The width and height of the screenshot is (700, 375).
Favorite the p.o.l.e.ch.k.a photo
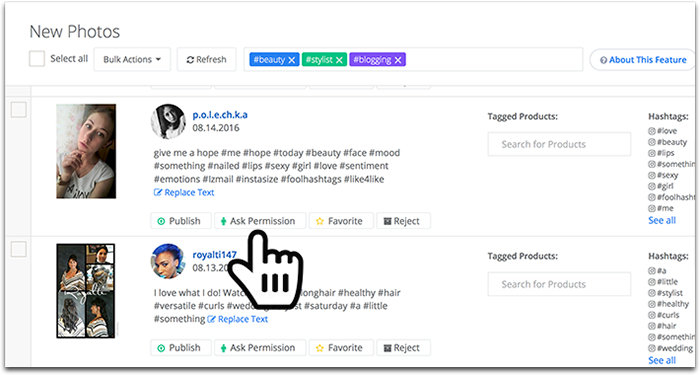coord(341,221)
